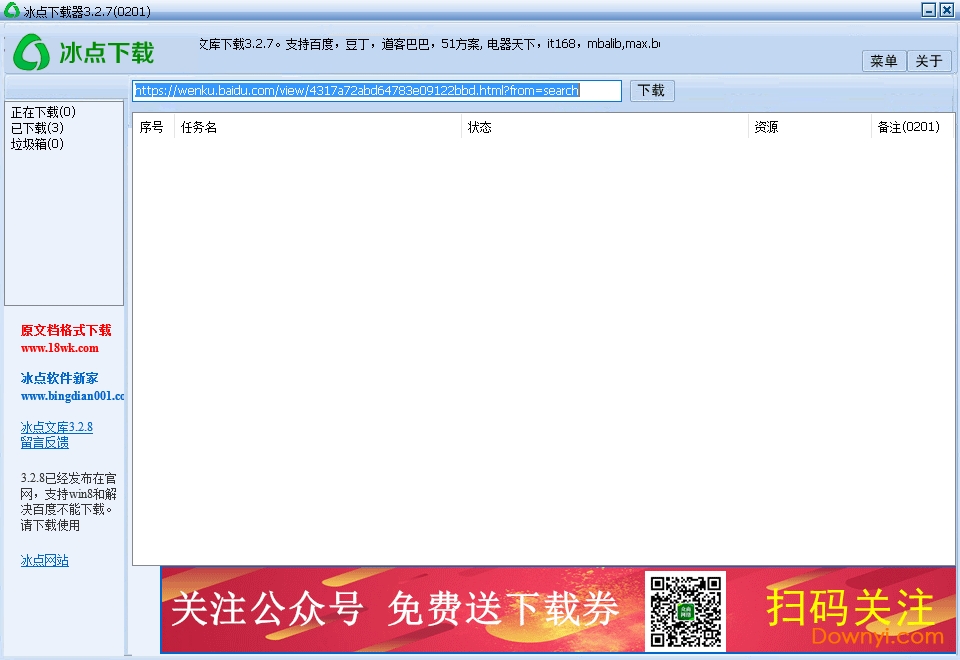Click the green Bingdian logo icon
This screenshot has height=660, width=960.
tap(32, 52)
